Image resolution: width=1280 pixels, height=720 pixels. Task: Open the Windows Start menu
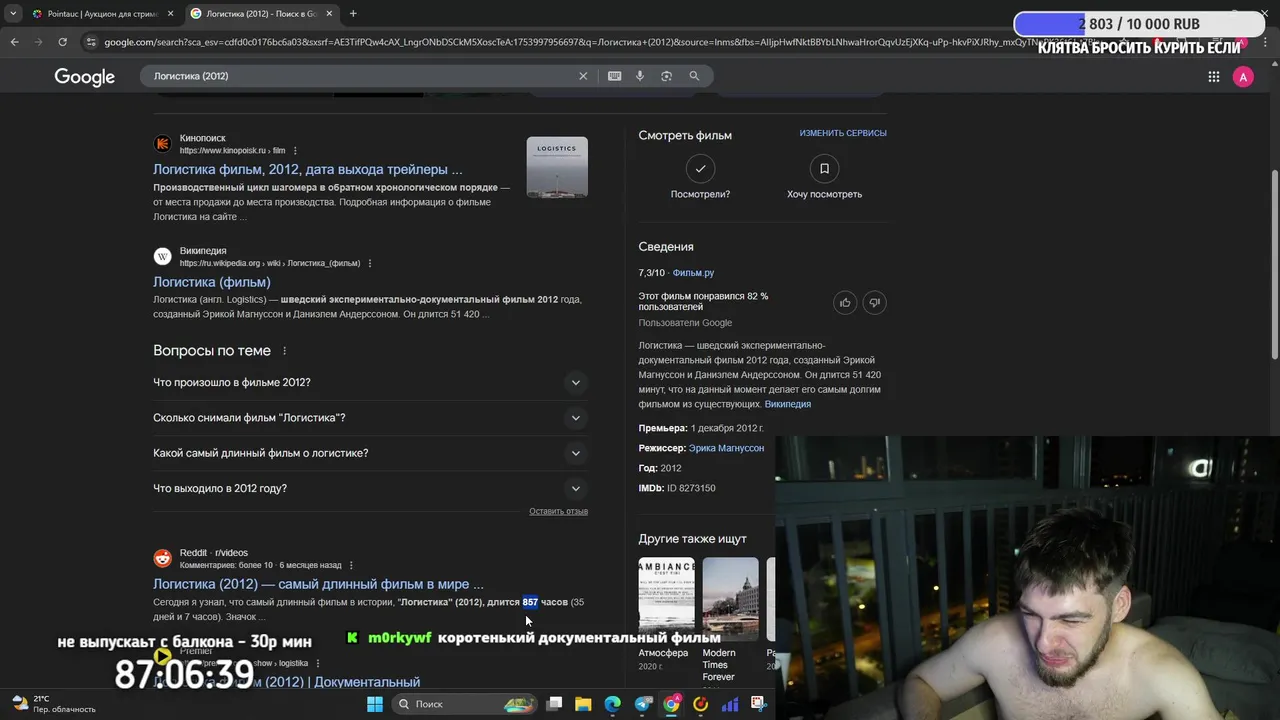click(x=374, y=704)
